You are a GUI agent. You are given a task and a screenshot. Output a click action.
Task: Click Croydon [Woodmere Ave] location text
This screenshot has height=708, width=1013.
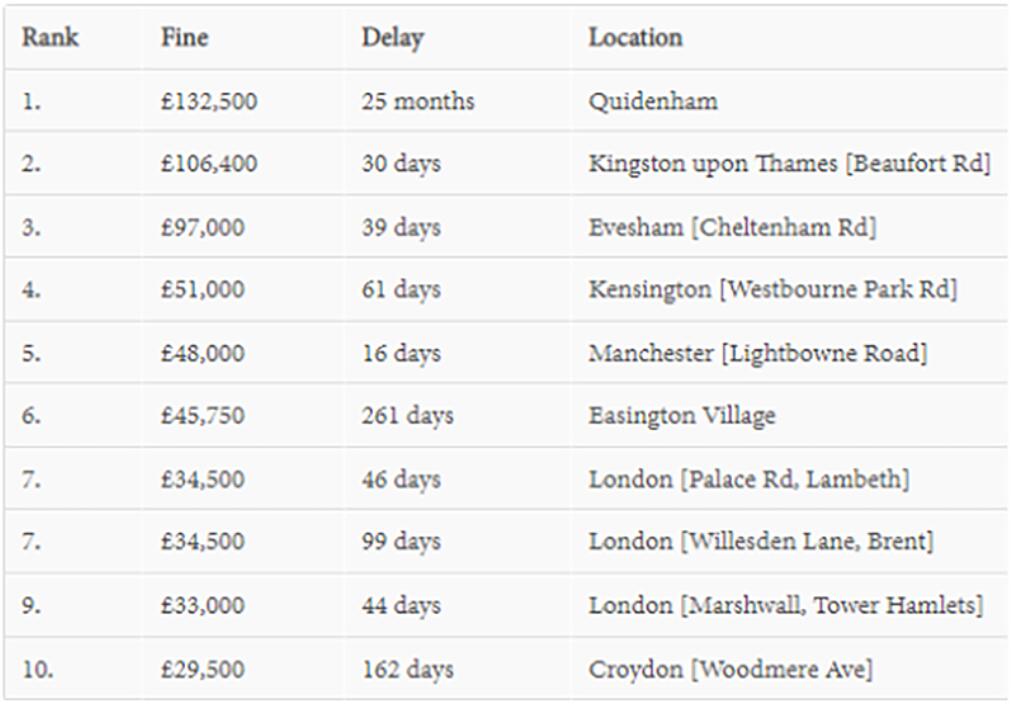click(x=730, y=669)
